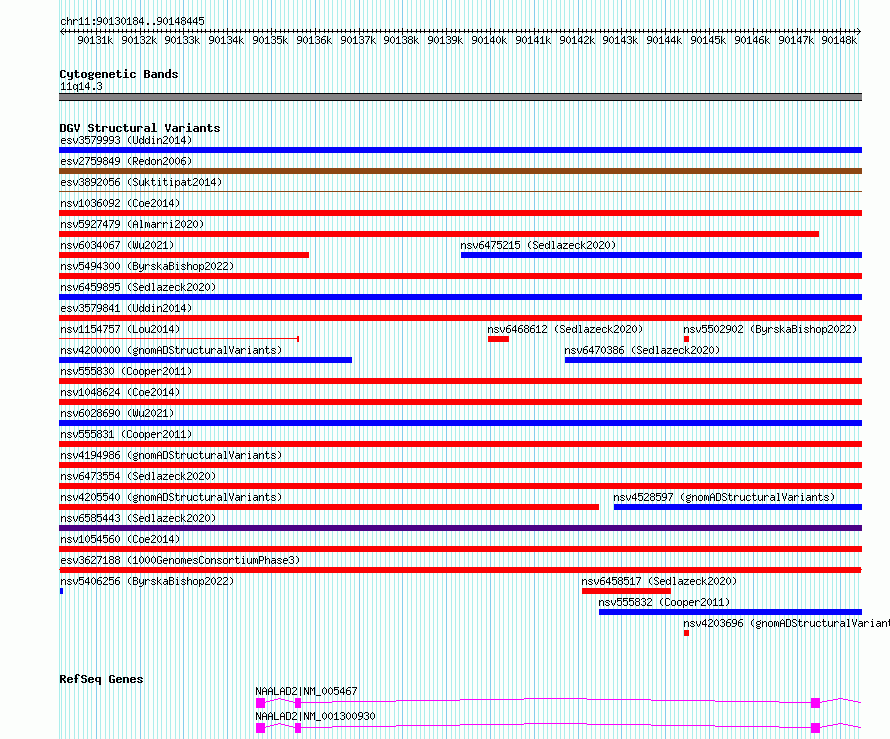Select the nsv6458517 (Sedlazeck2020) red bar

[626, 591]
